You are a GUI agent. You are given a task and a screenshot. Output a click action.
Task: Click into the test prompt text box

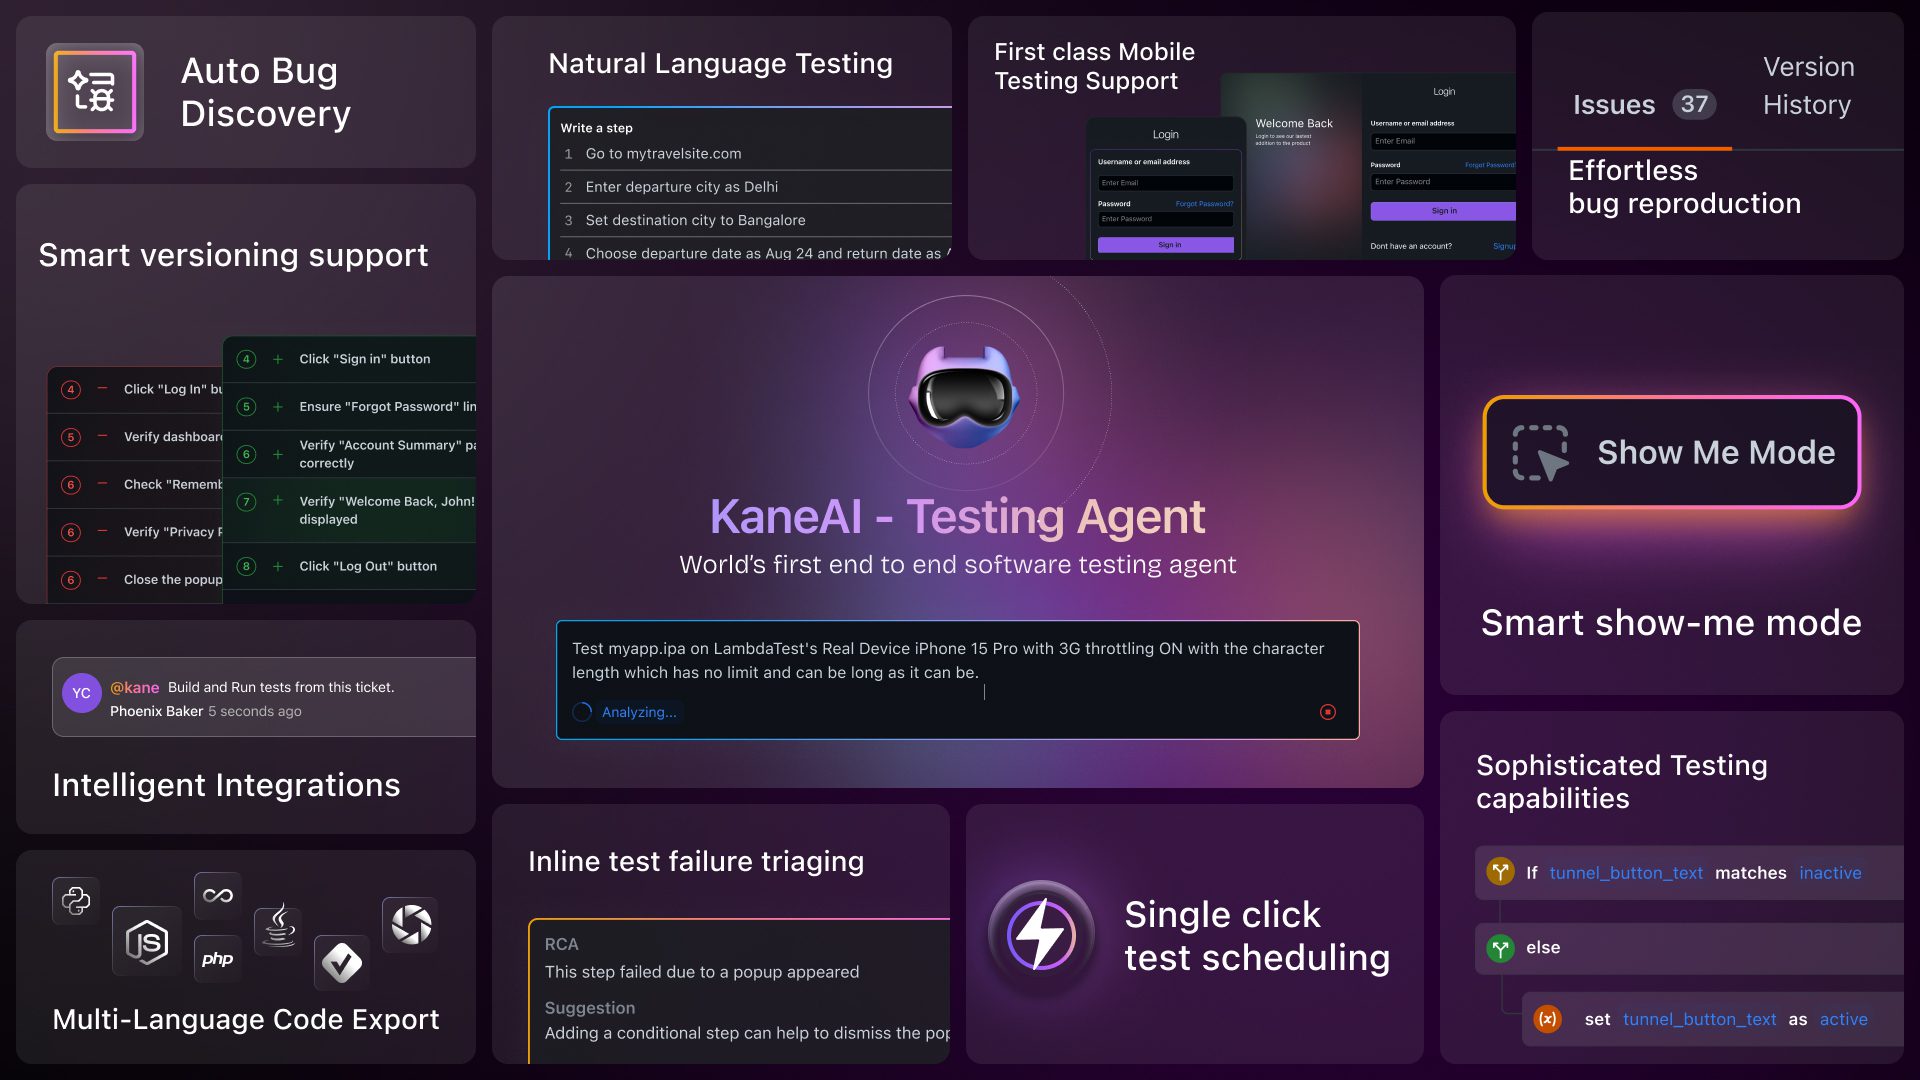[x=956, y=661]
